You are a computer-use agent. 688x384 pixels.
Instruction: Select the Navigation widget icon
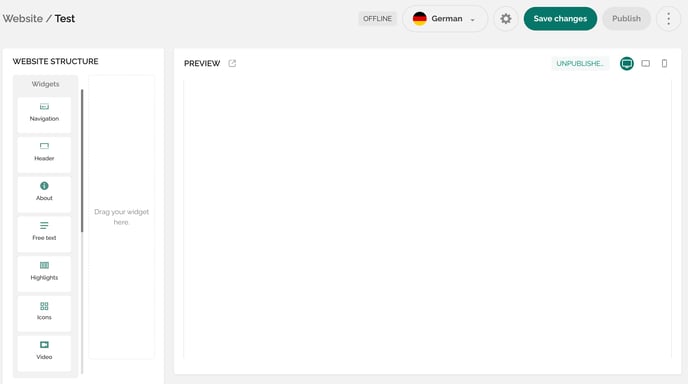coord(44,107)
